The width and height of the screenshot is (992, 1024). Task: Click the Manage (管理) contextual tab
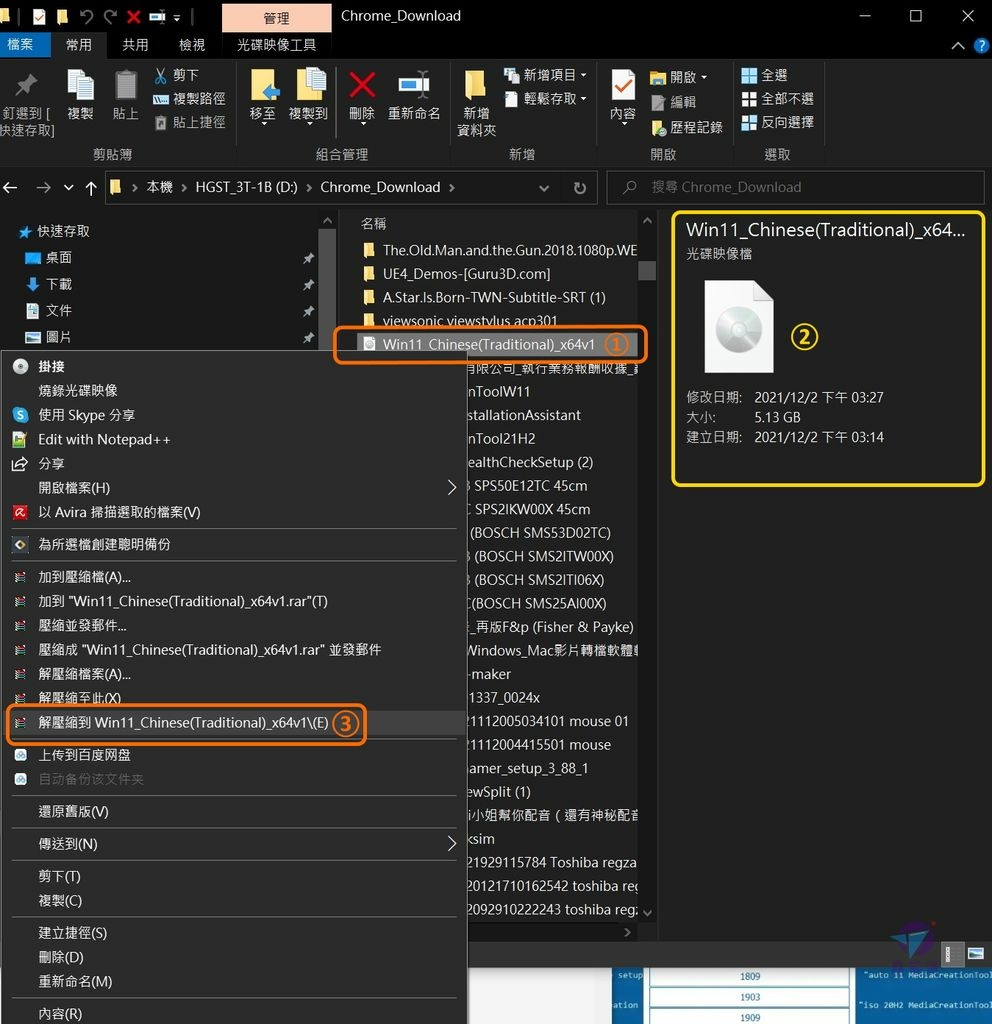click(276, 18)
